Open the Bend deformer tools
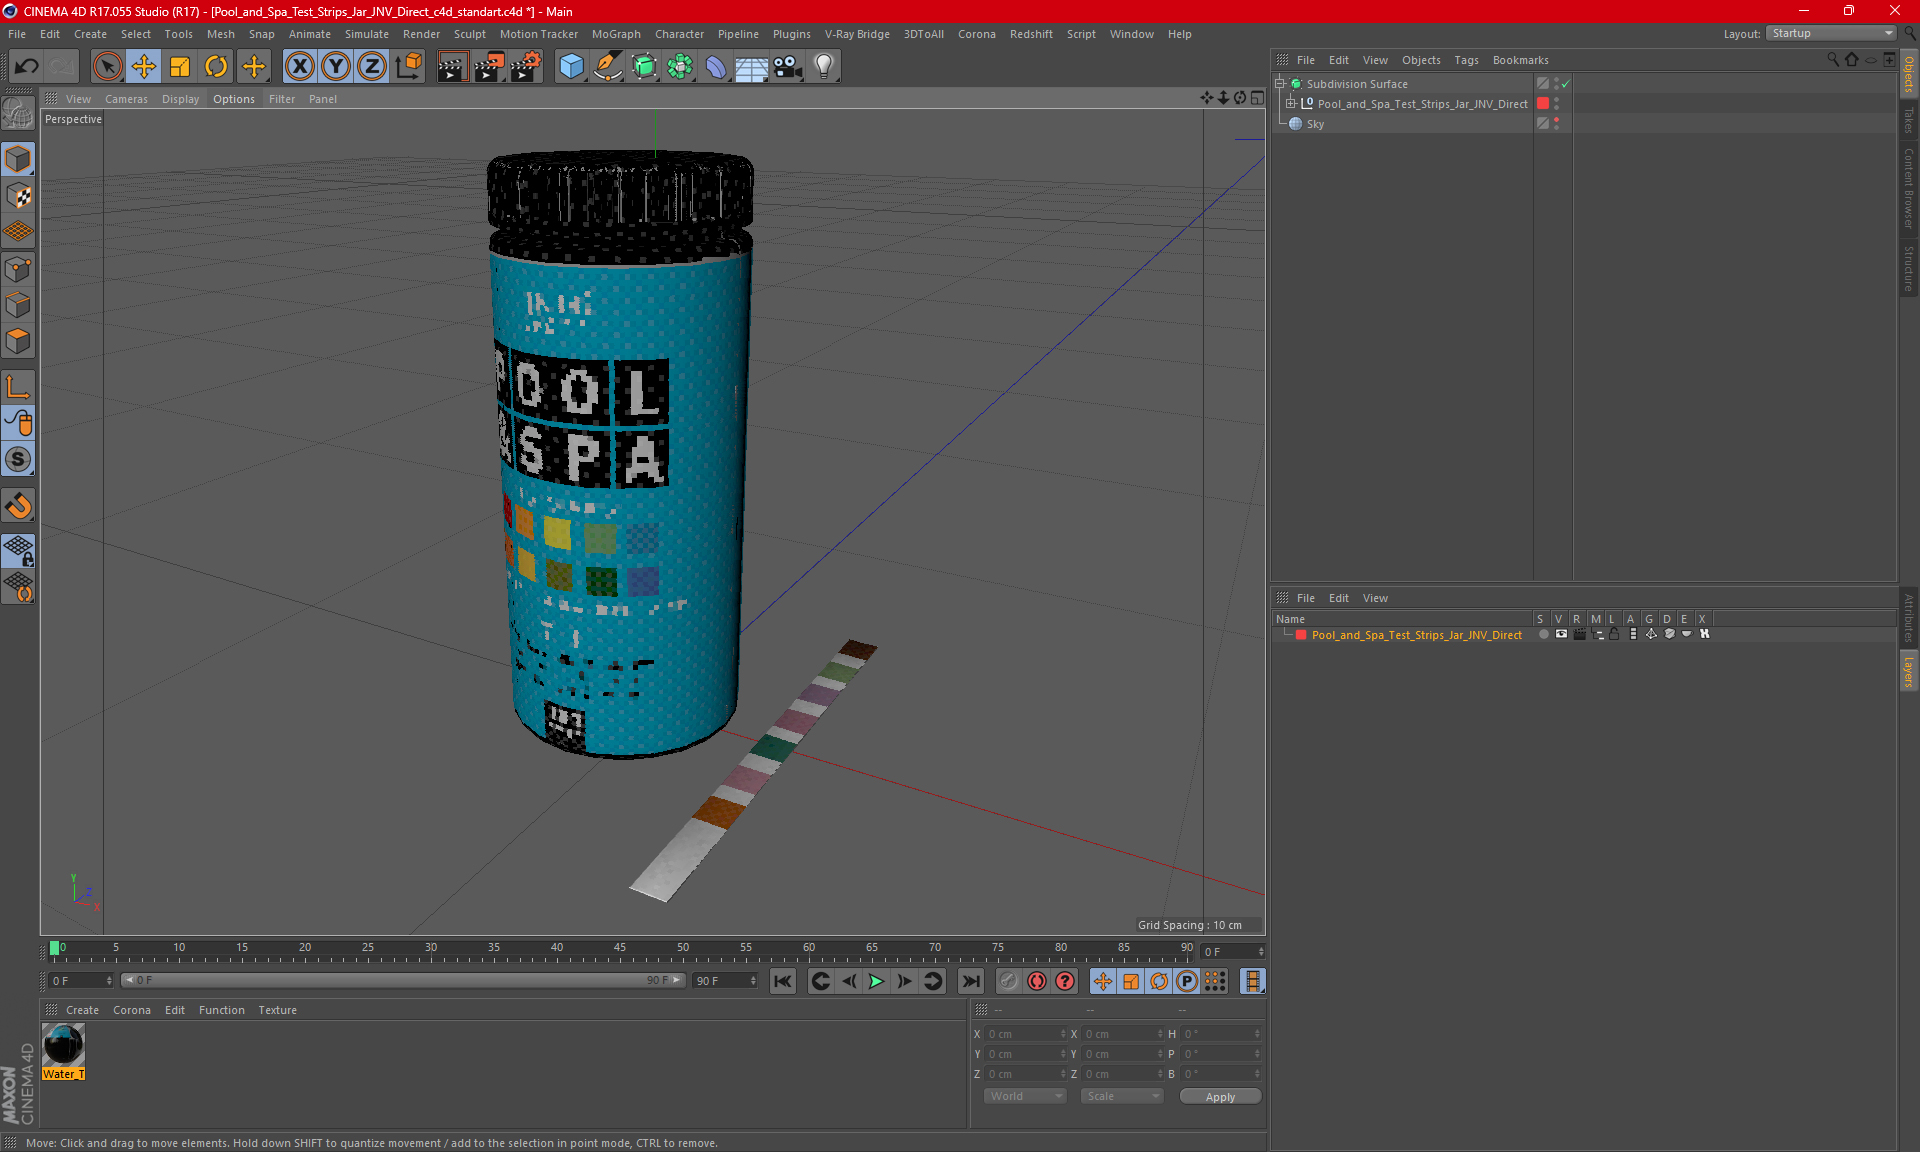The height and width of the screenshot is (1152, 1920). pos(716,67)
